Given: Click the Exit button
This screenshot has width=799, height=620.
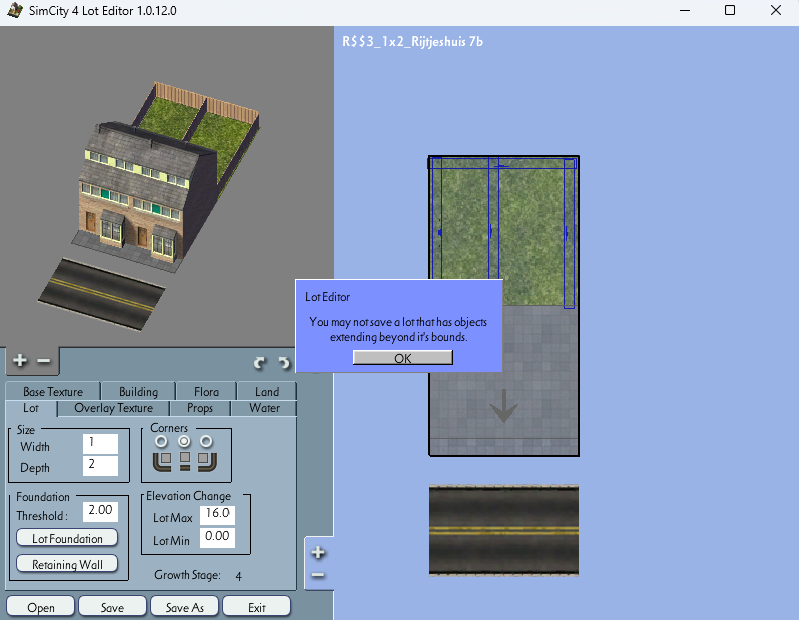Looking at the screenshot, I should point(257,607).
